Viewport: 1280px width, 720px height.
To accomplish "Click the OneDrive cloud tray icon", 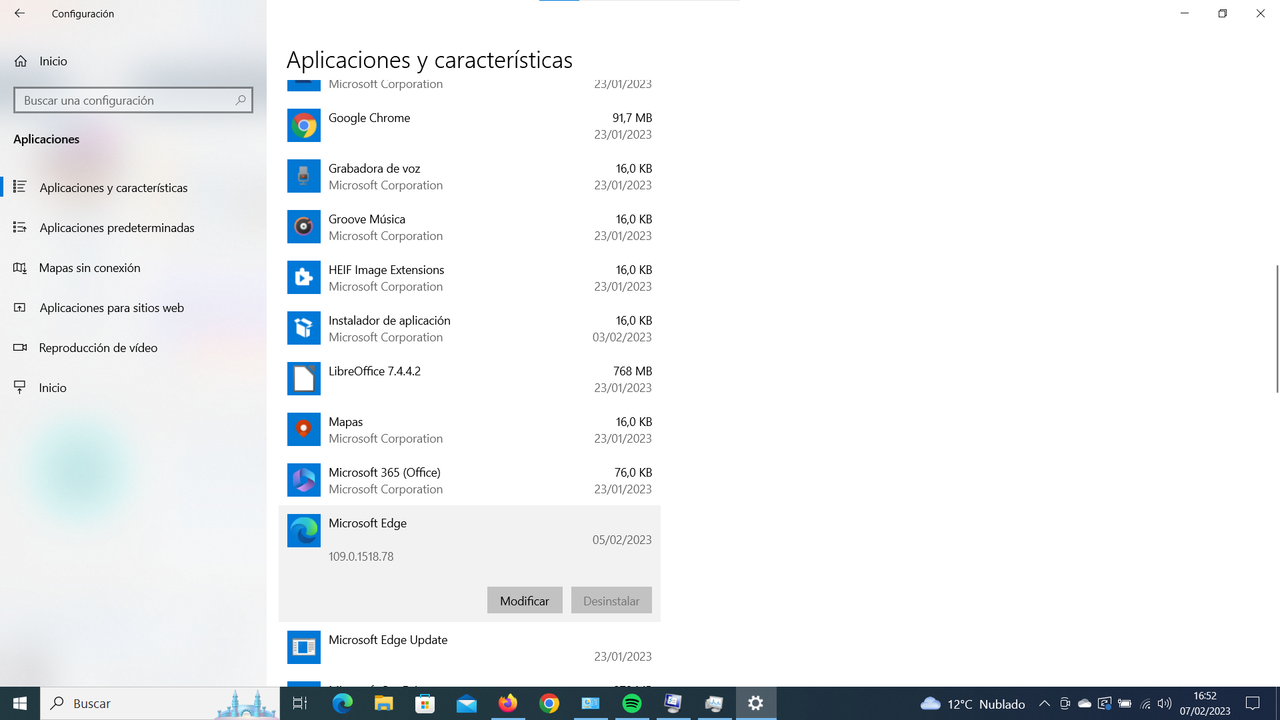I will tap(1084, 703).
